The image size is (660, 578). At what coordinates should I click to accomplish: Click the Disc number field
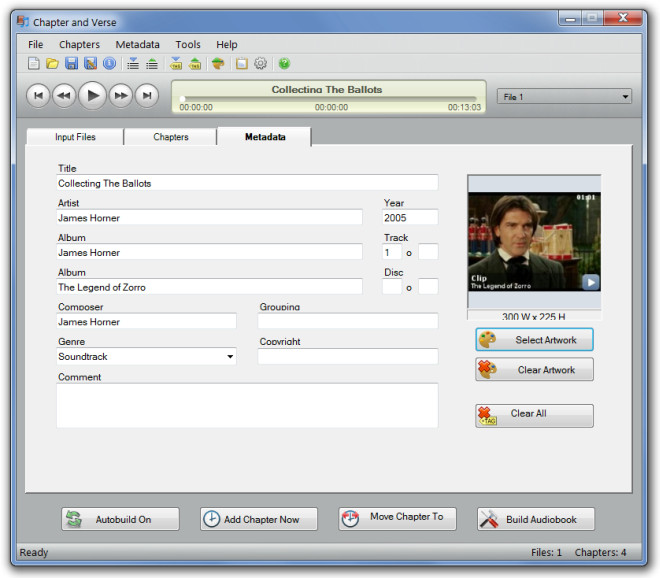click(392, 287)
